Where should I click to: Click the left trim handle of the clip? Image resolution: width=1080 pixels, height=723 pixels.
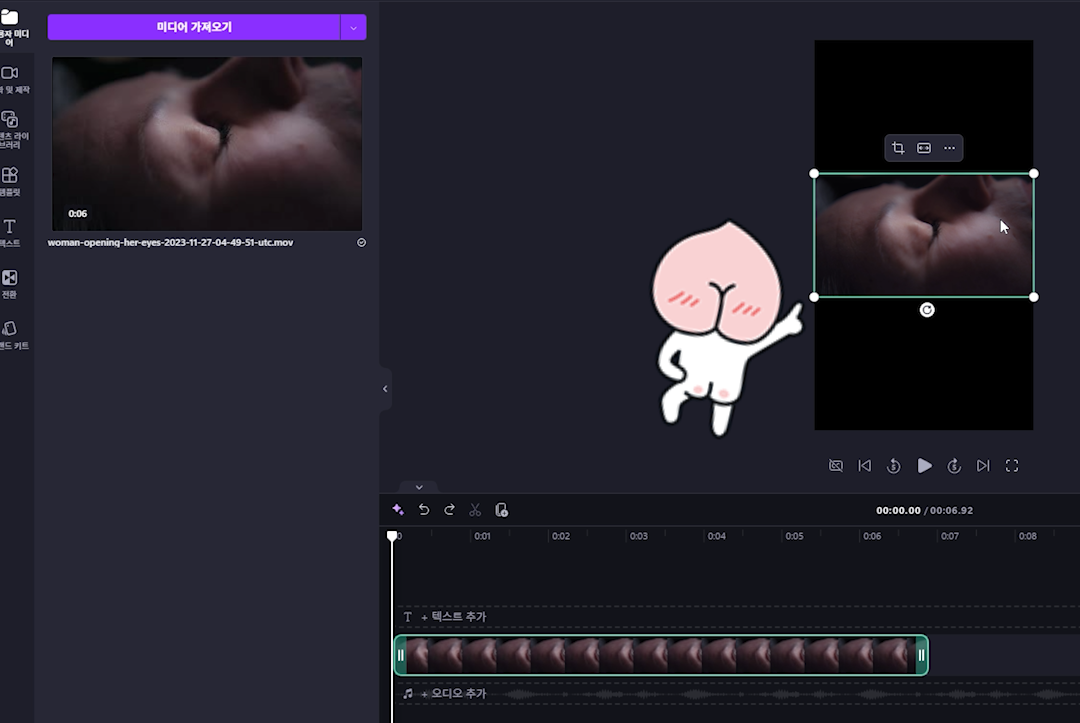(400, 655)
